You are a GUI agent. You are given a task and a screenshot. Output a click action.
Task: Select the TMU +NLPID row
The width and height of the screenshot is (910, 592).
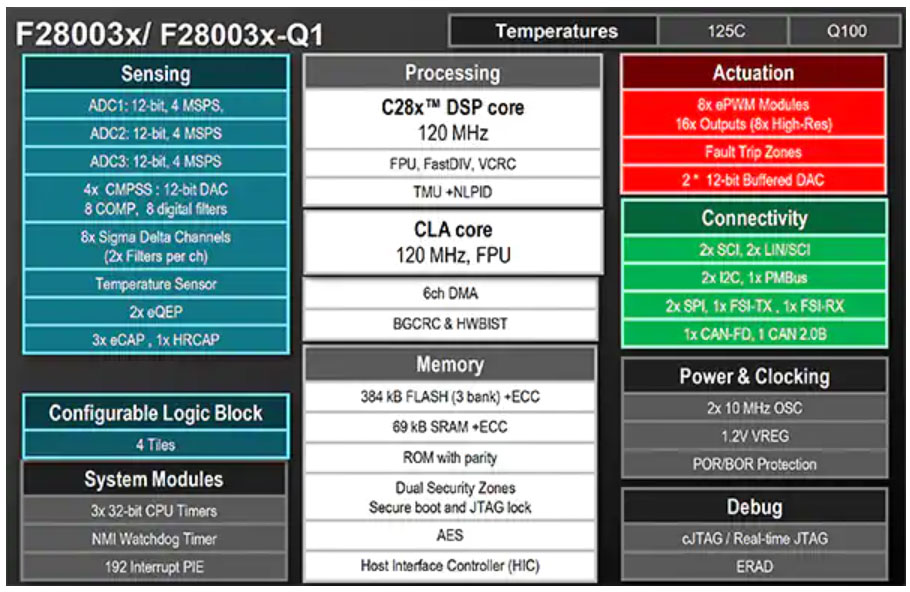453,192
